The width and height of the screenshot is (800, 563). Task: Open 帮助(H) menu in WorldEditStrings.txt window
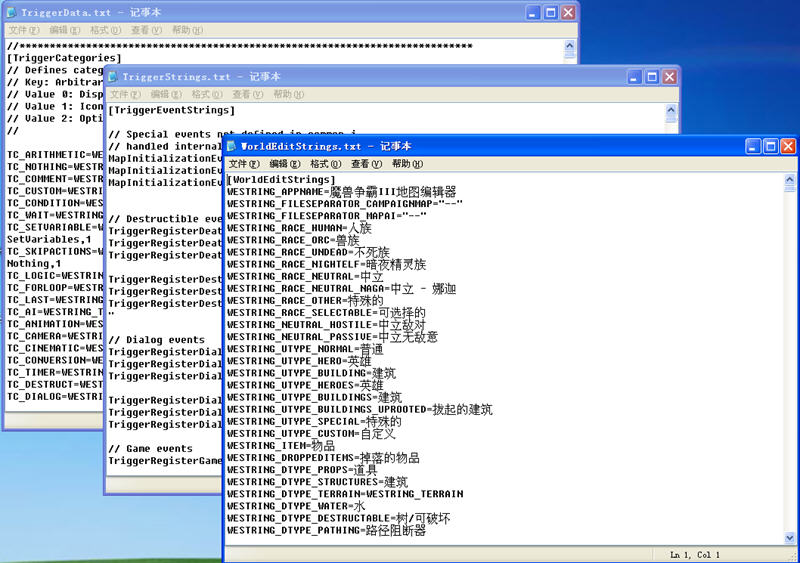[407, 164]
